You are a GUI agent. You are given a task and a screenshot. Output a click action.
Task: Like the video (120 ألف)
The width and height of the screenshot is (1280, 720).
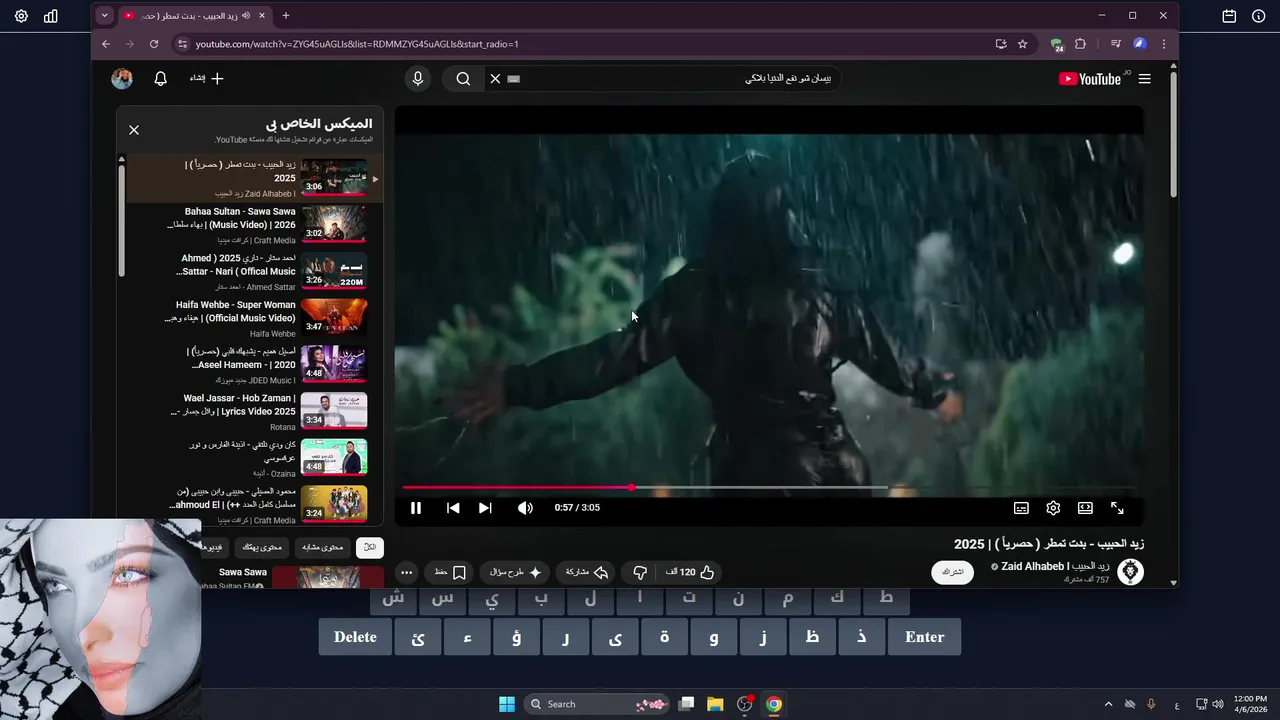click(690, 572)
